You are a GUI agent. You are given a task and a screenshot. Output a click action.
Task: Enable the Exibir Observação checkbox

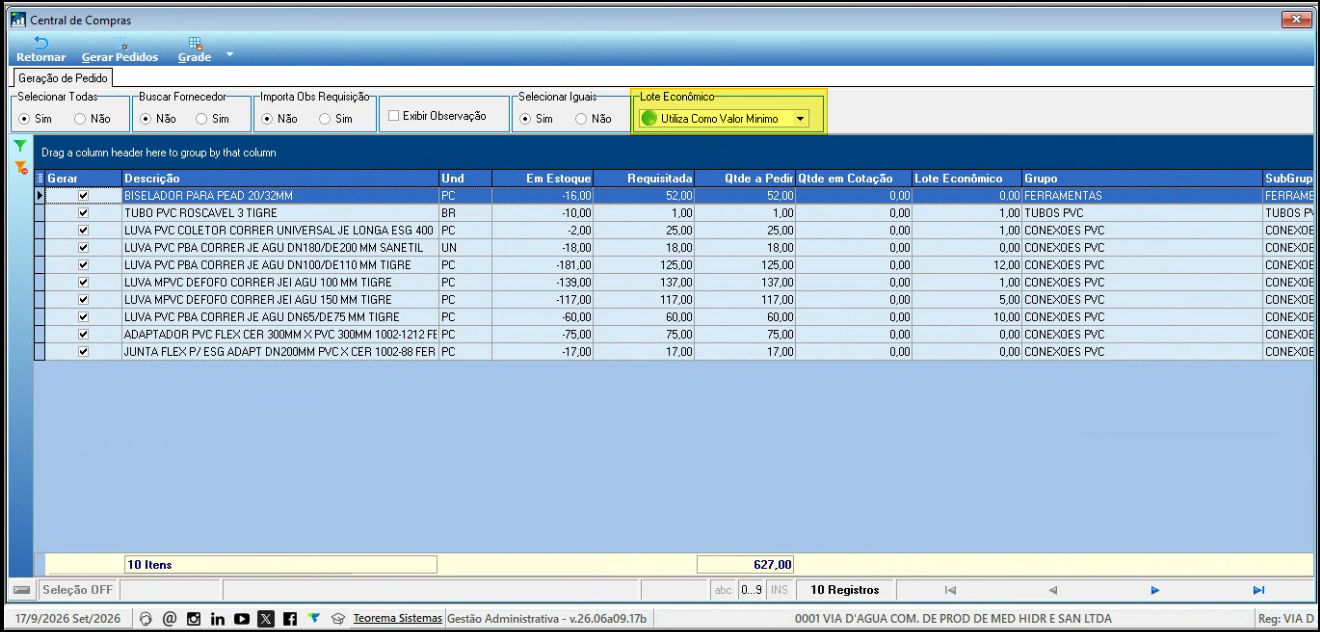point(437,116)
